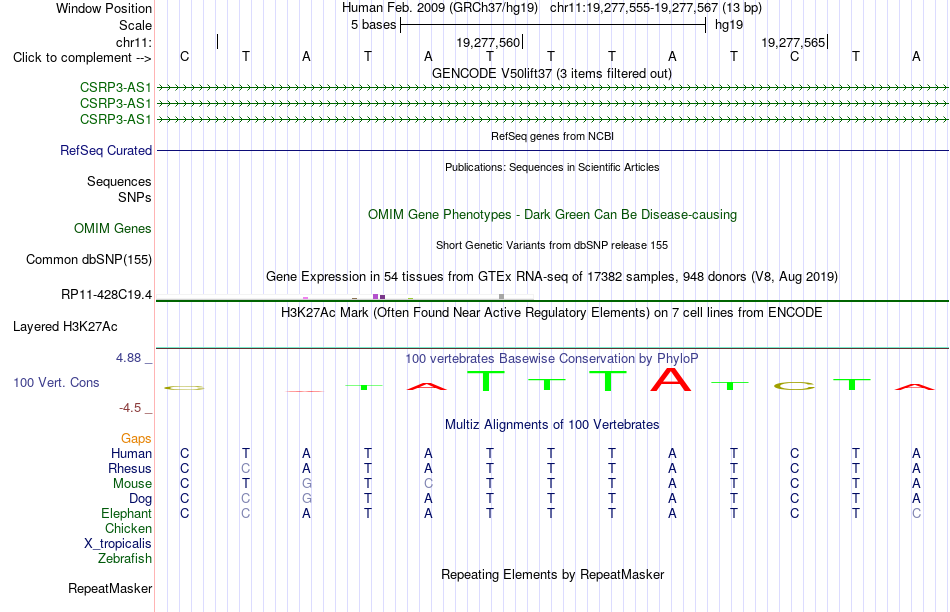Click the 'Human Feb. 2009 (GRCh37/hg19)' assembly text
Viewport: 950px width, 612px height.
pos(440,8)
